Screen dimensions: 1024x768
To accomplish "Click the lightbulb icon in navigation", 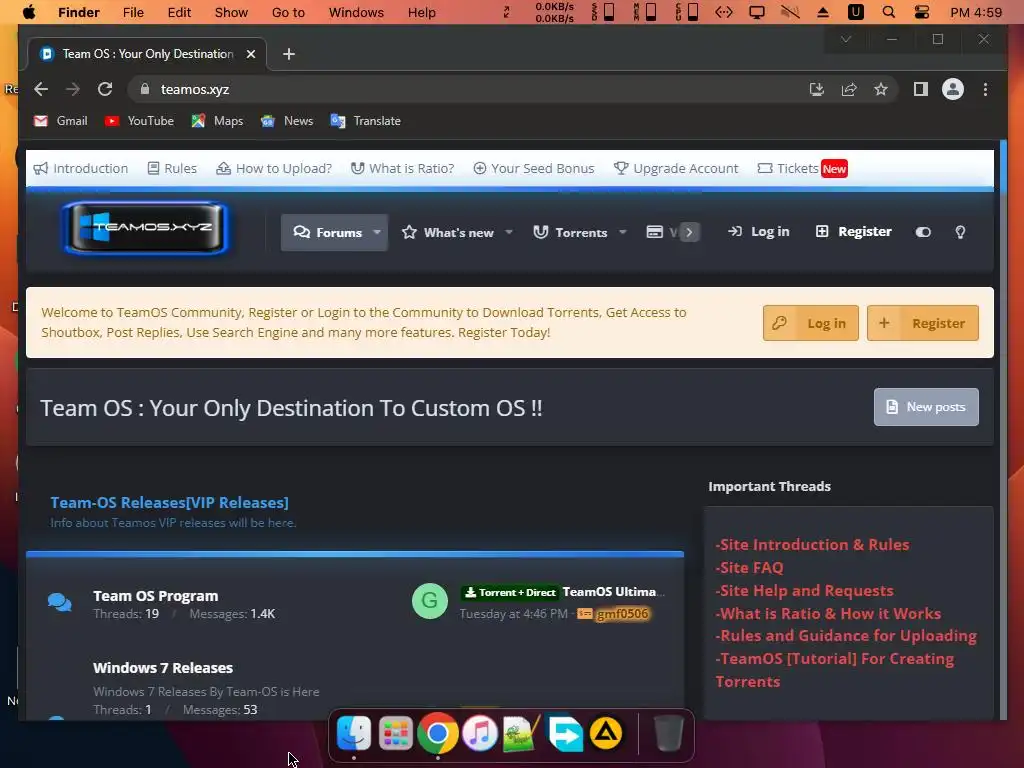I will [x=960, y=232].
